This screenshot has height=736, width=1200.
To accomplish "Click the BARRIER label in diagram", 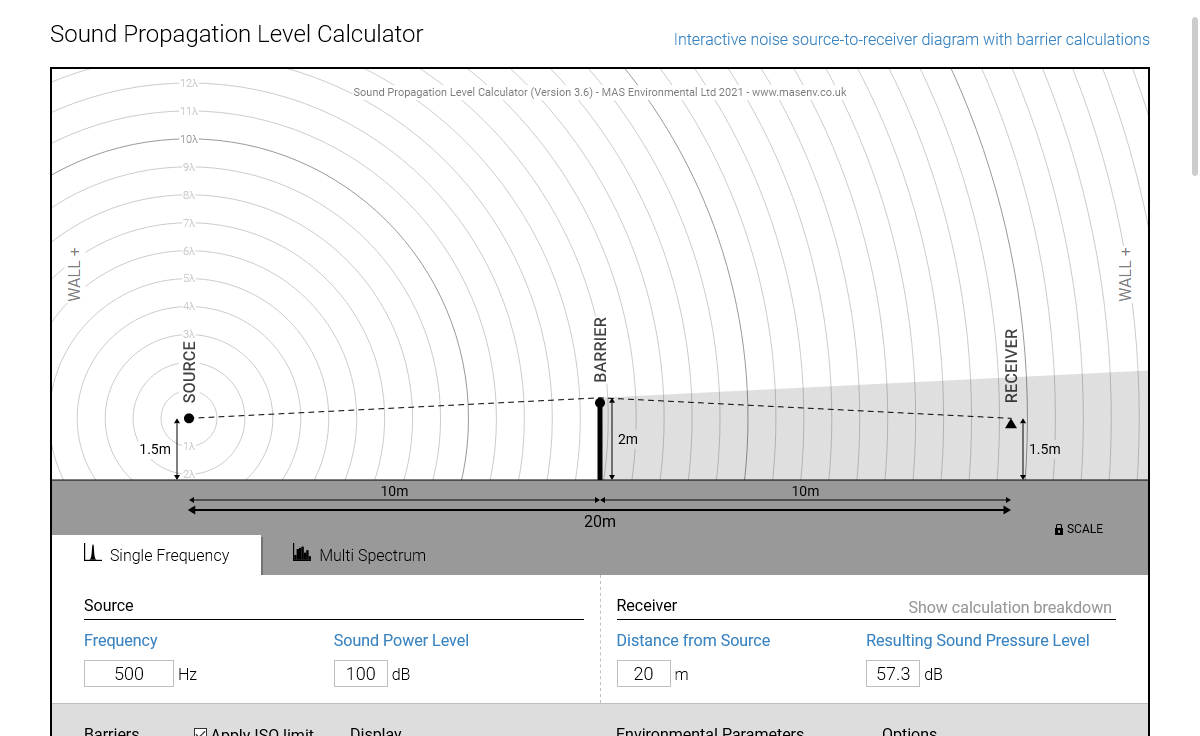I will point(601,350).
